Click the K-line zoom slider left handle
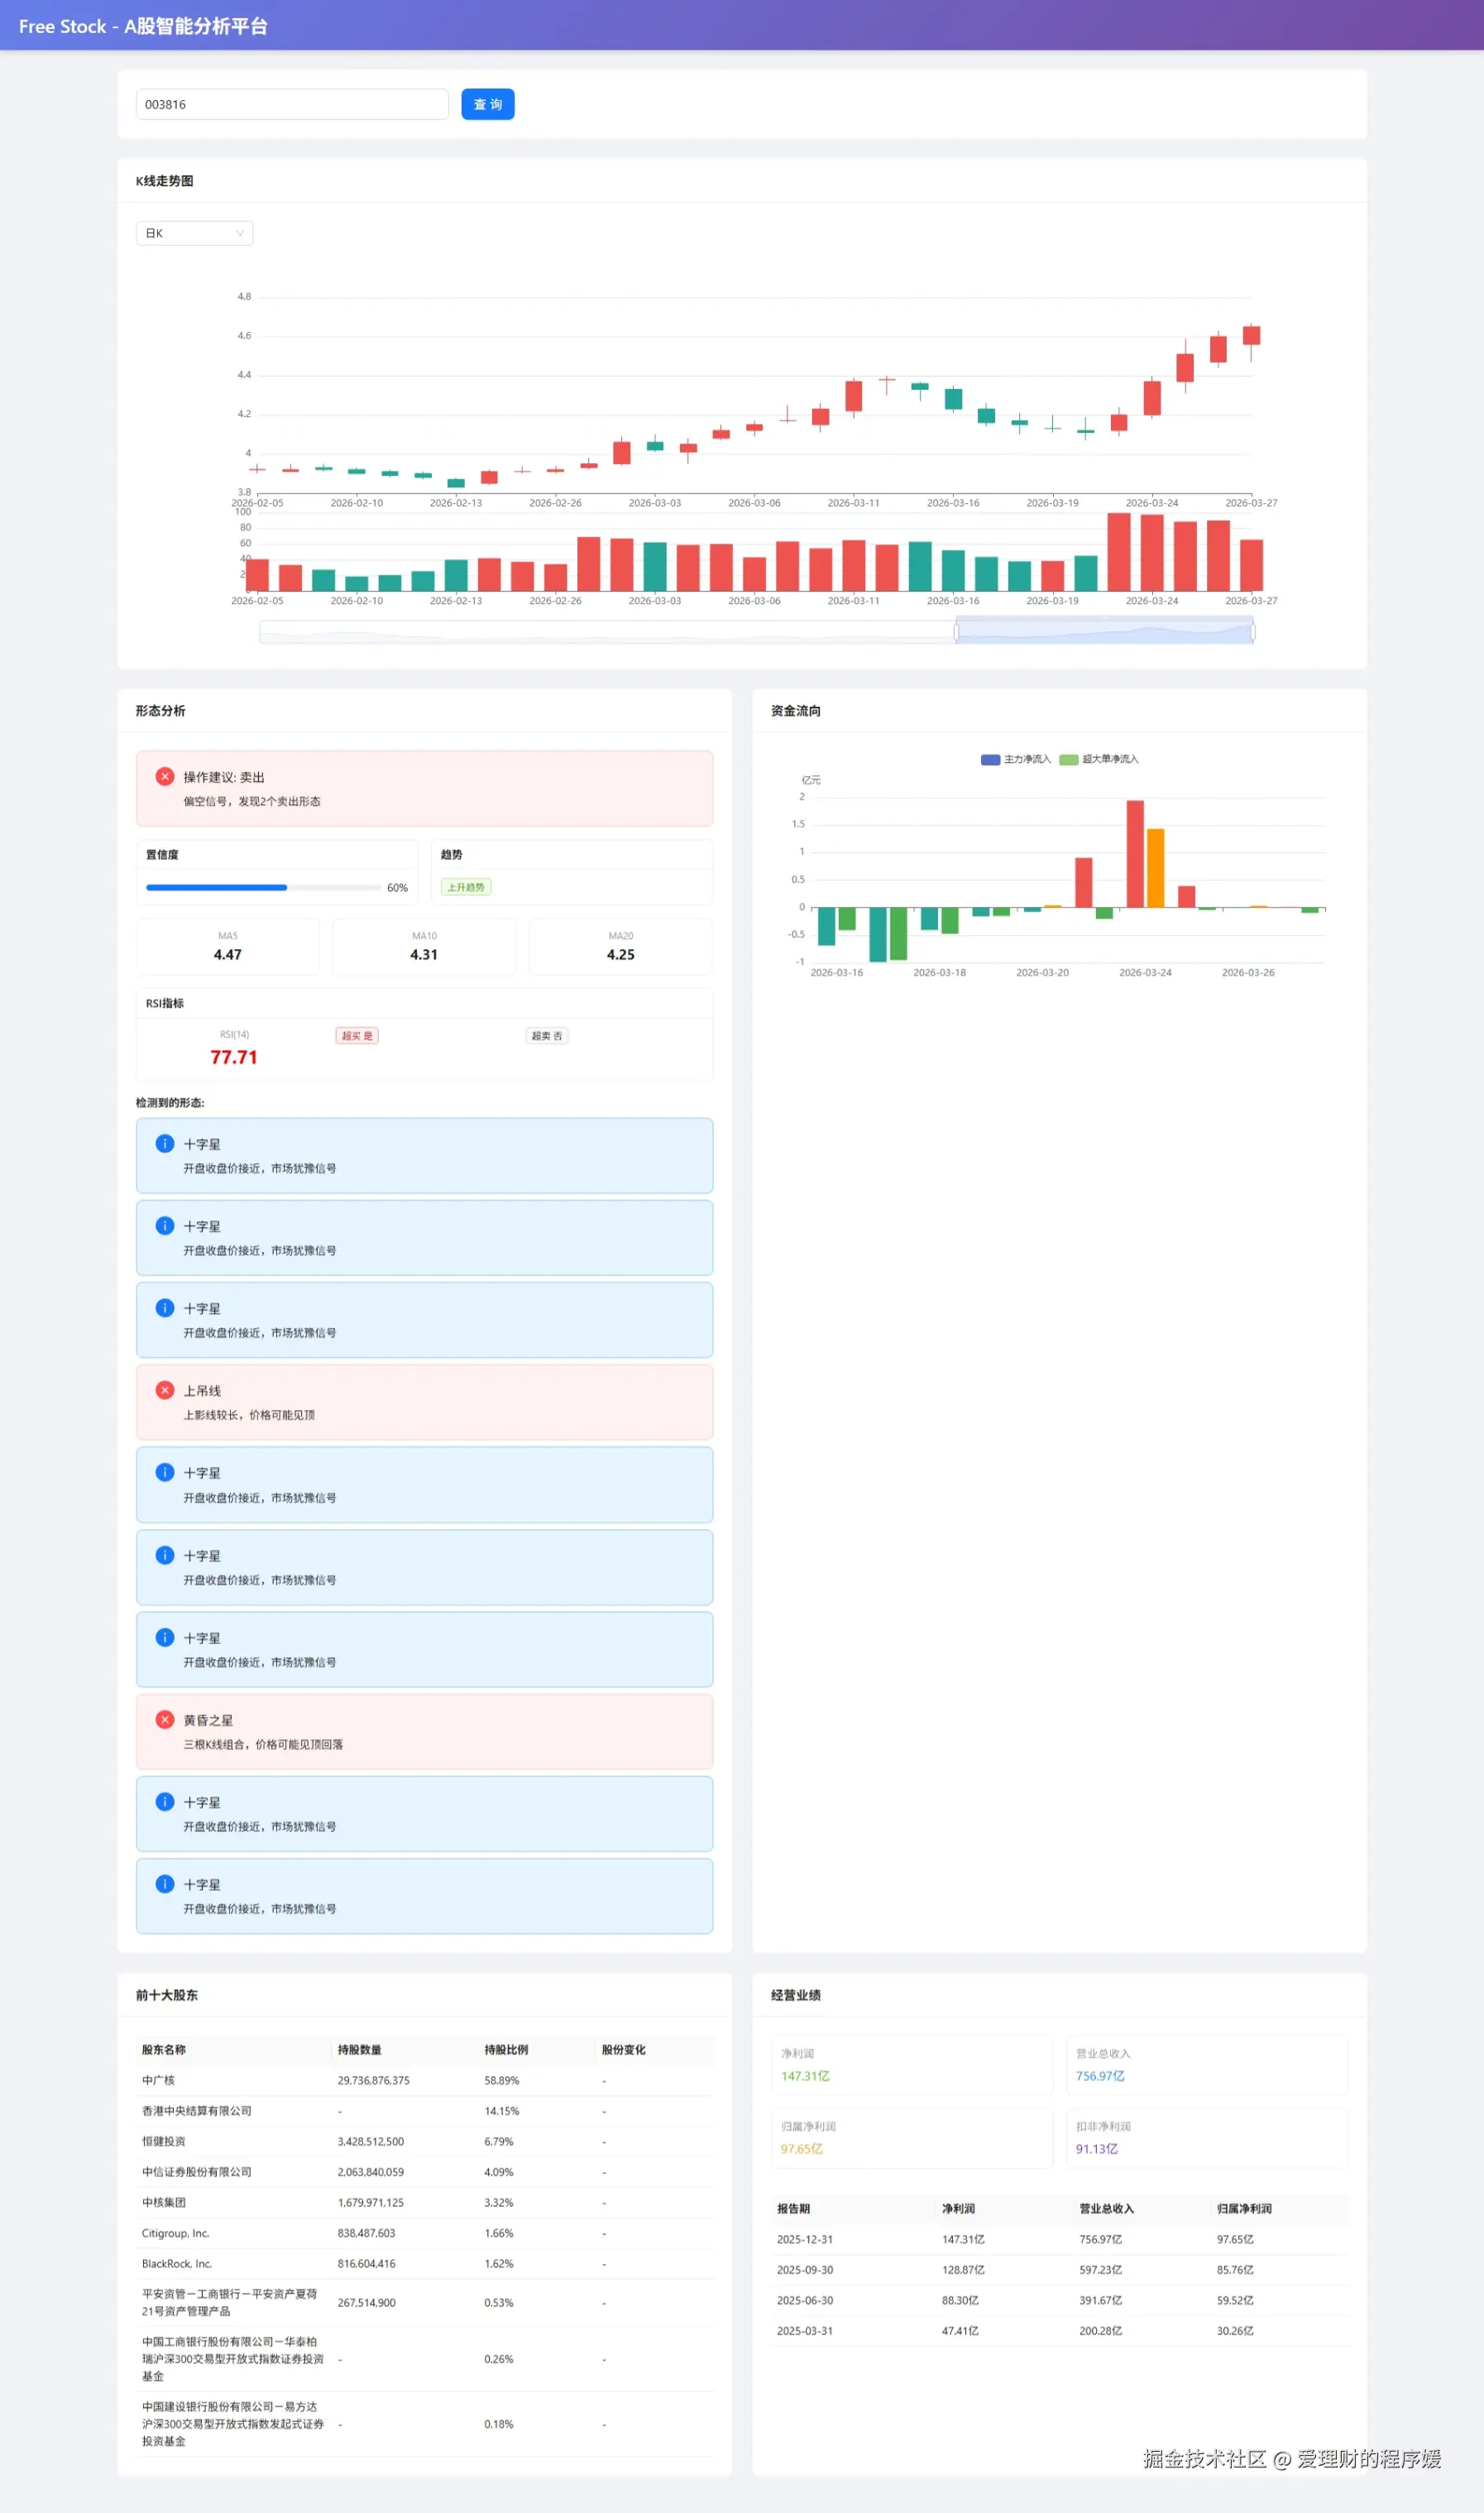The height and width of the screenshot is (2513, 1484). pyautogui.click(x=957, y=631)
